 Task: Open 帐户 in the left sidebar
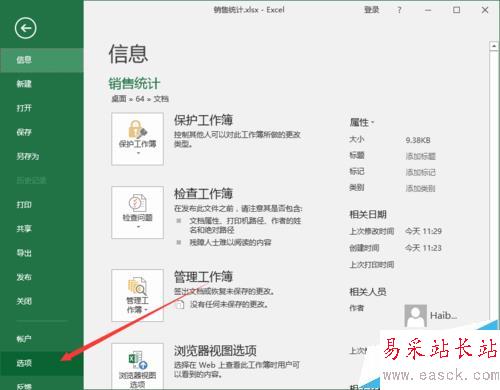pyautogui.click(x=42, y=339)
